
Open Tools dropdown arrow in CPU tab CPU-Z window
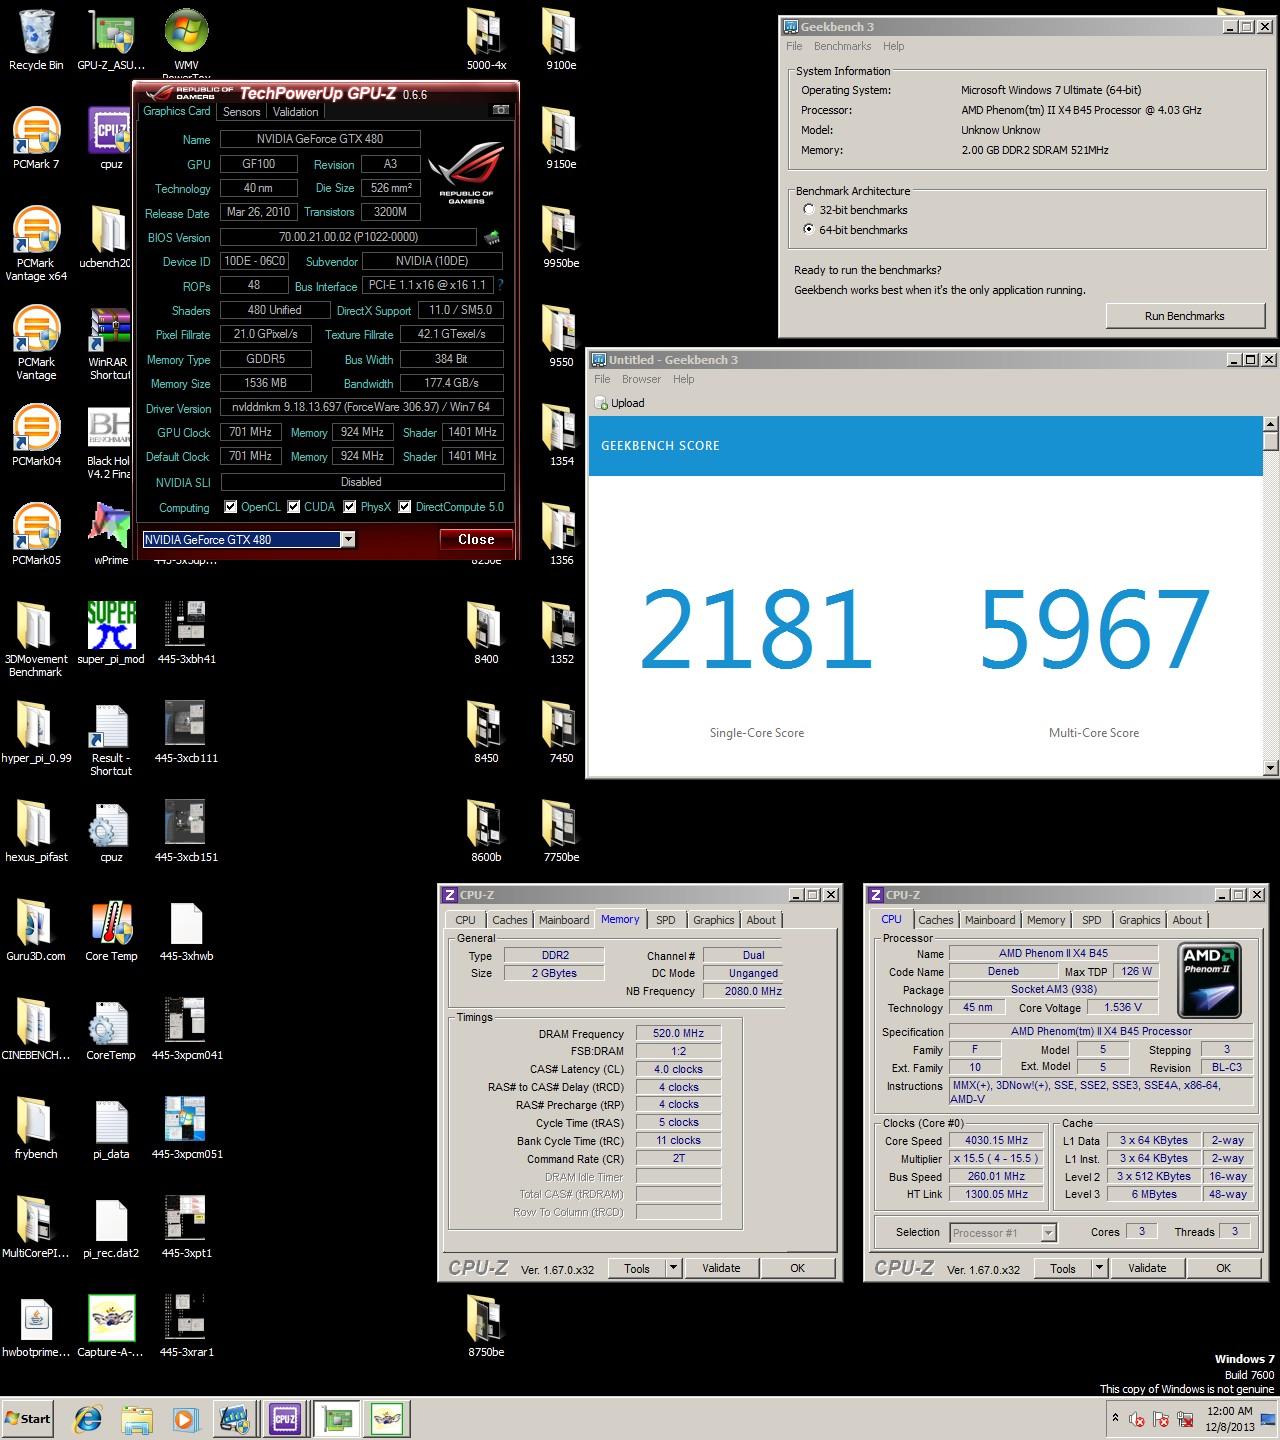pyautogui.click(x=1100, y=1268)
